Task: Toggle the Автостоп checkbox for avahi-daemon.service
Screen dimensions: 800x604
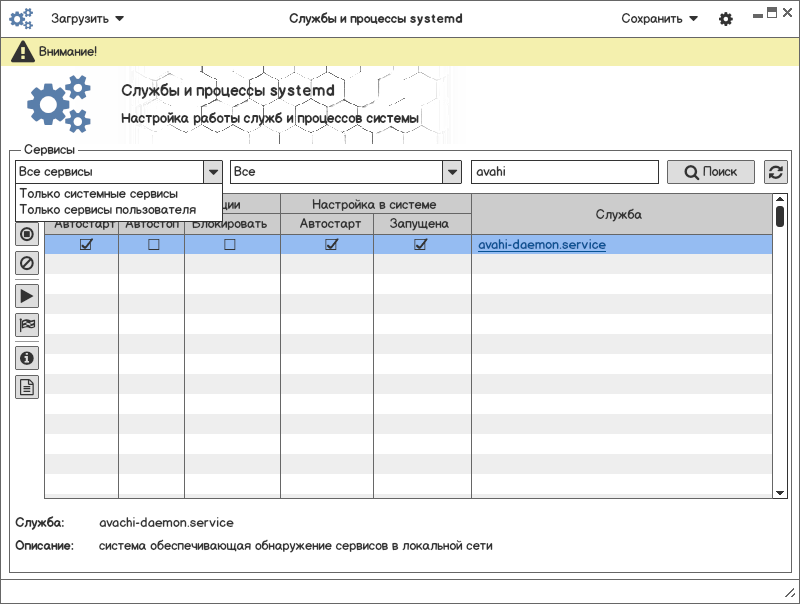Action: 153,245
